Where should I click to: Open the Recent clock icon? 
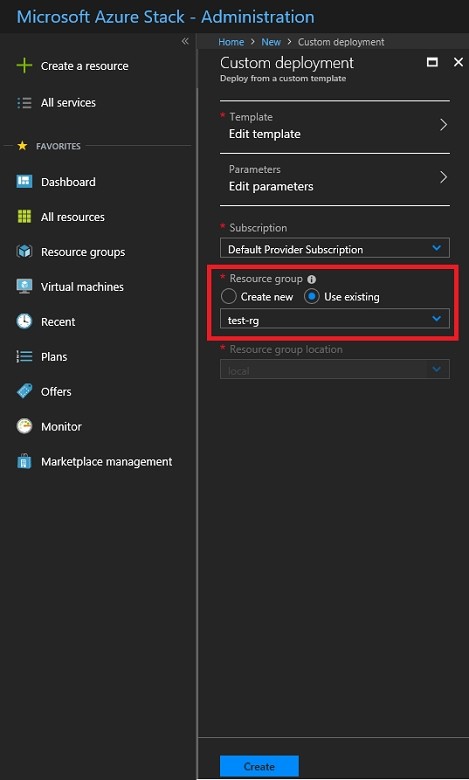[24, 321]
